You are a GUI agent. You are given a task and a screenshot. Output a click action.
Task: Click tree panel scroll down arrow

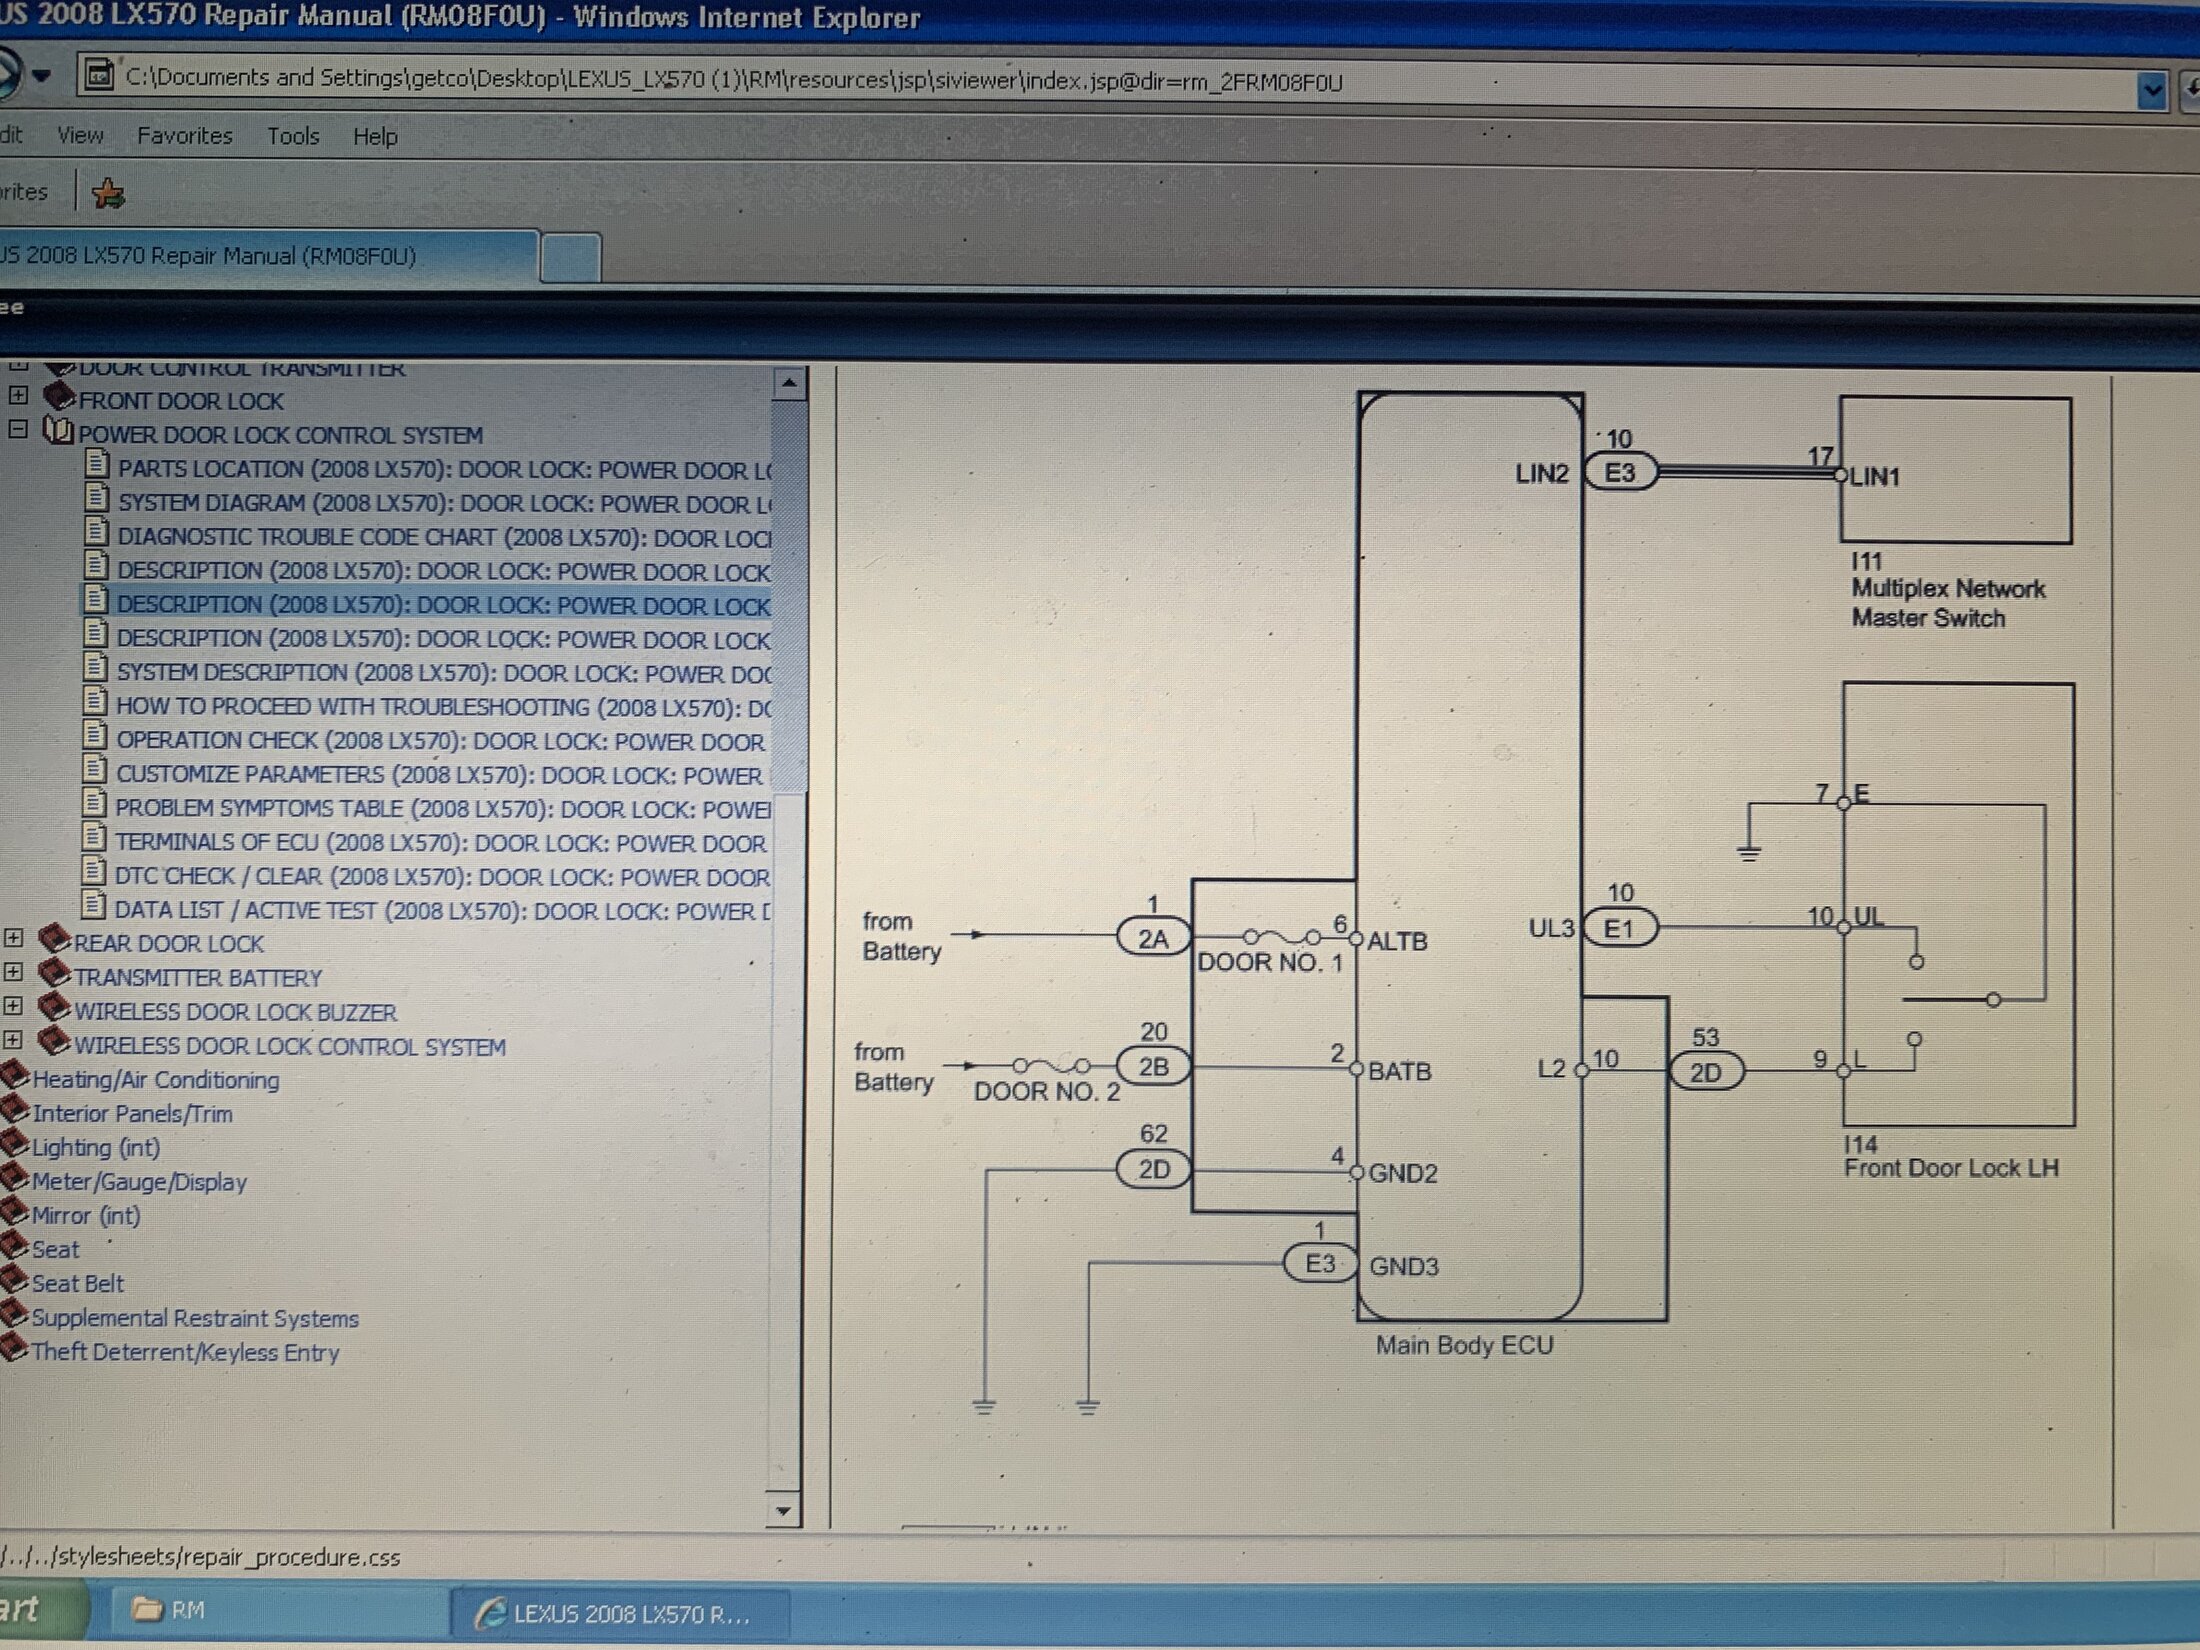784,1511
